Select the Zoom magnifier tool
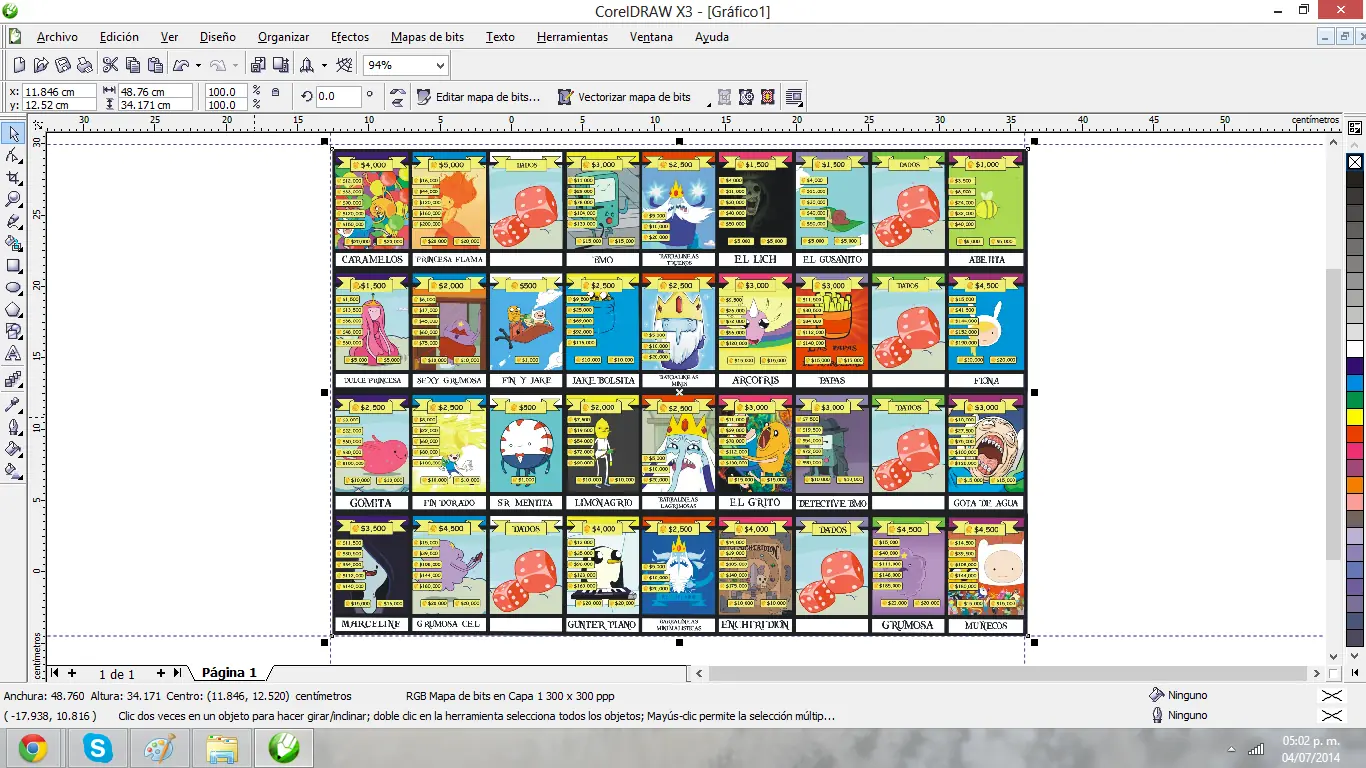1366x768 pixels. [14, 200]
